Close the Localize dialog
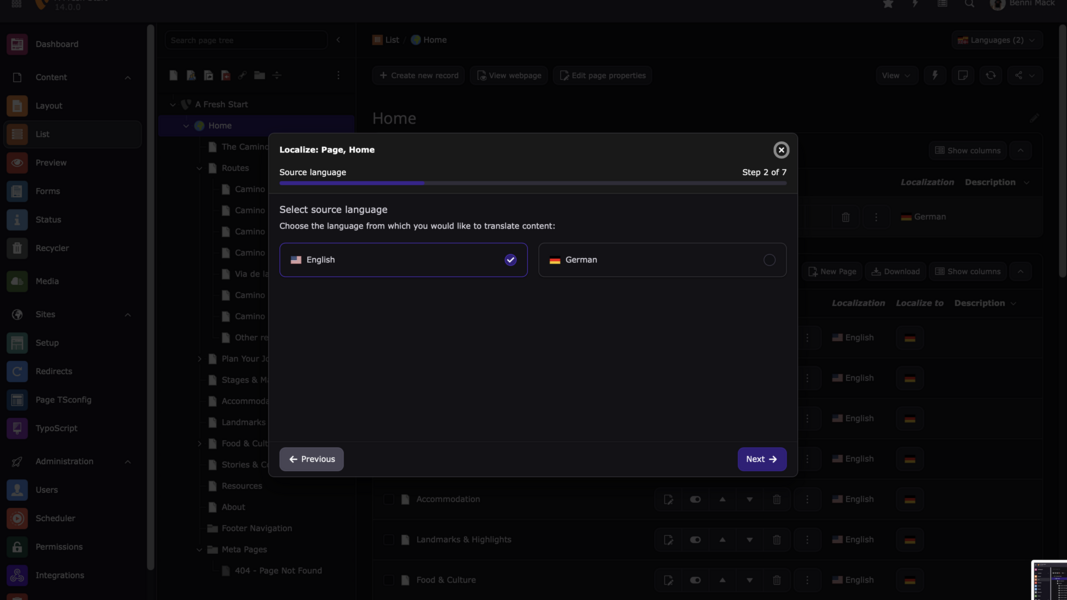The height and width of the screenshot is (600, 1067). [781, 150]
